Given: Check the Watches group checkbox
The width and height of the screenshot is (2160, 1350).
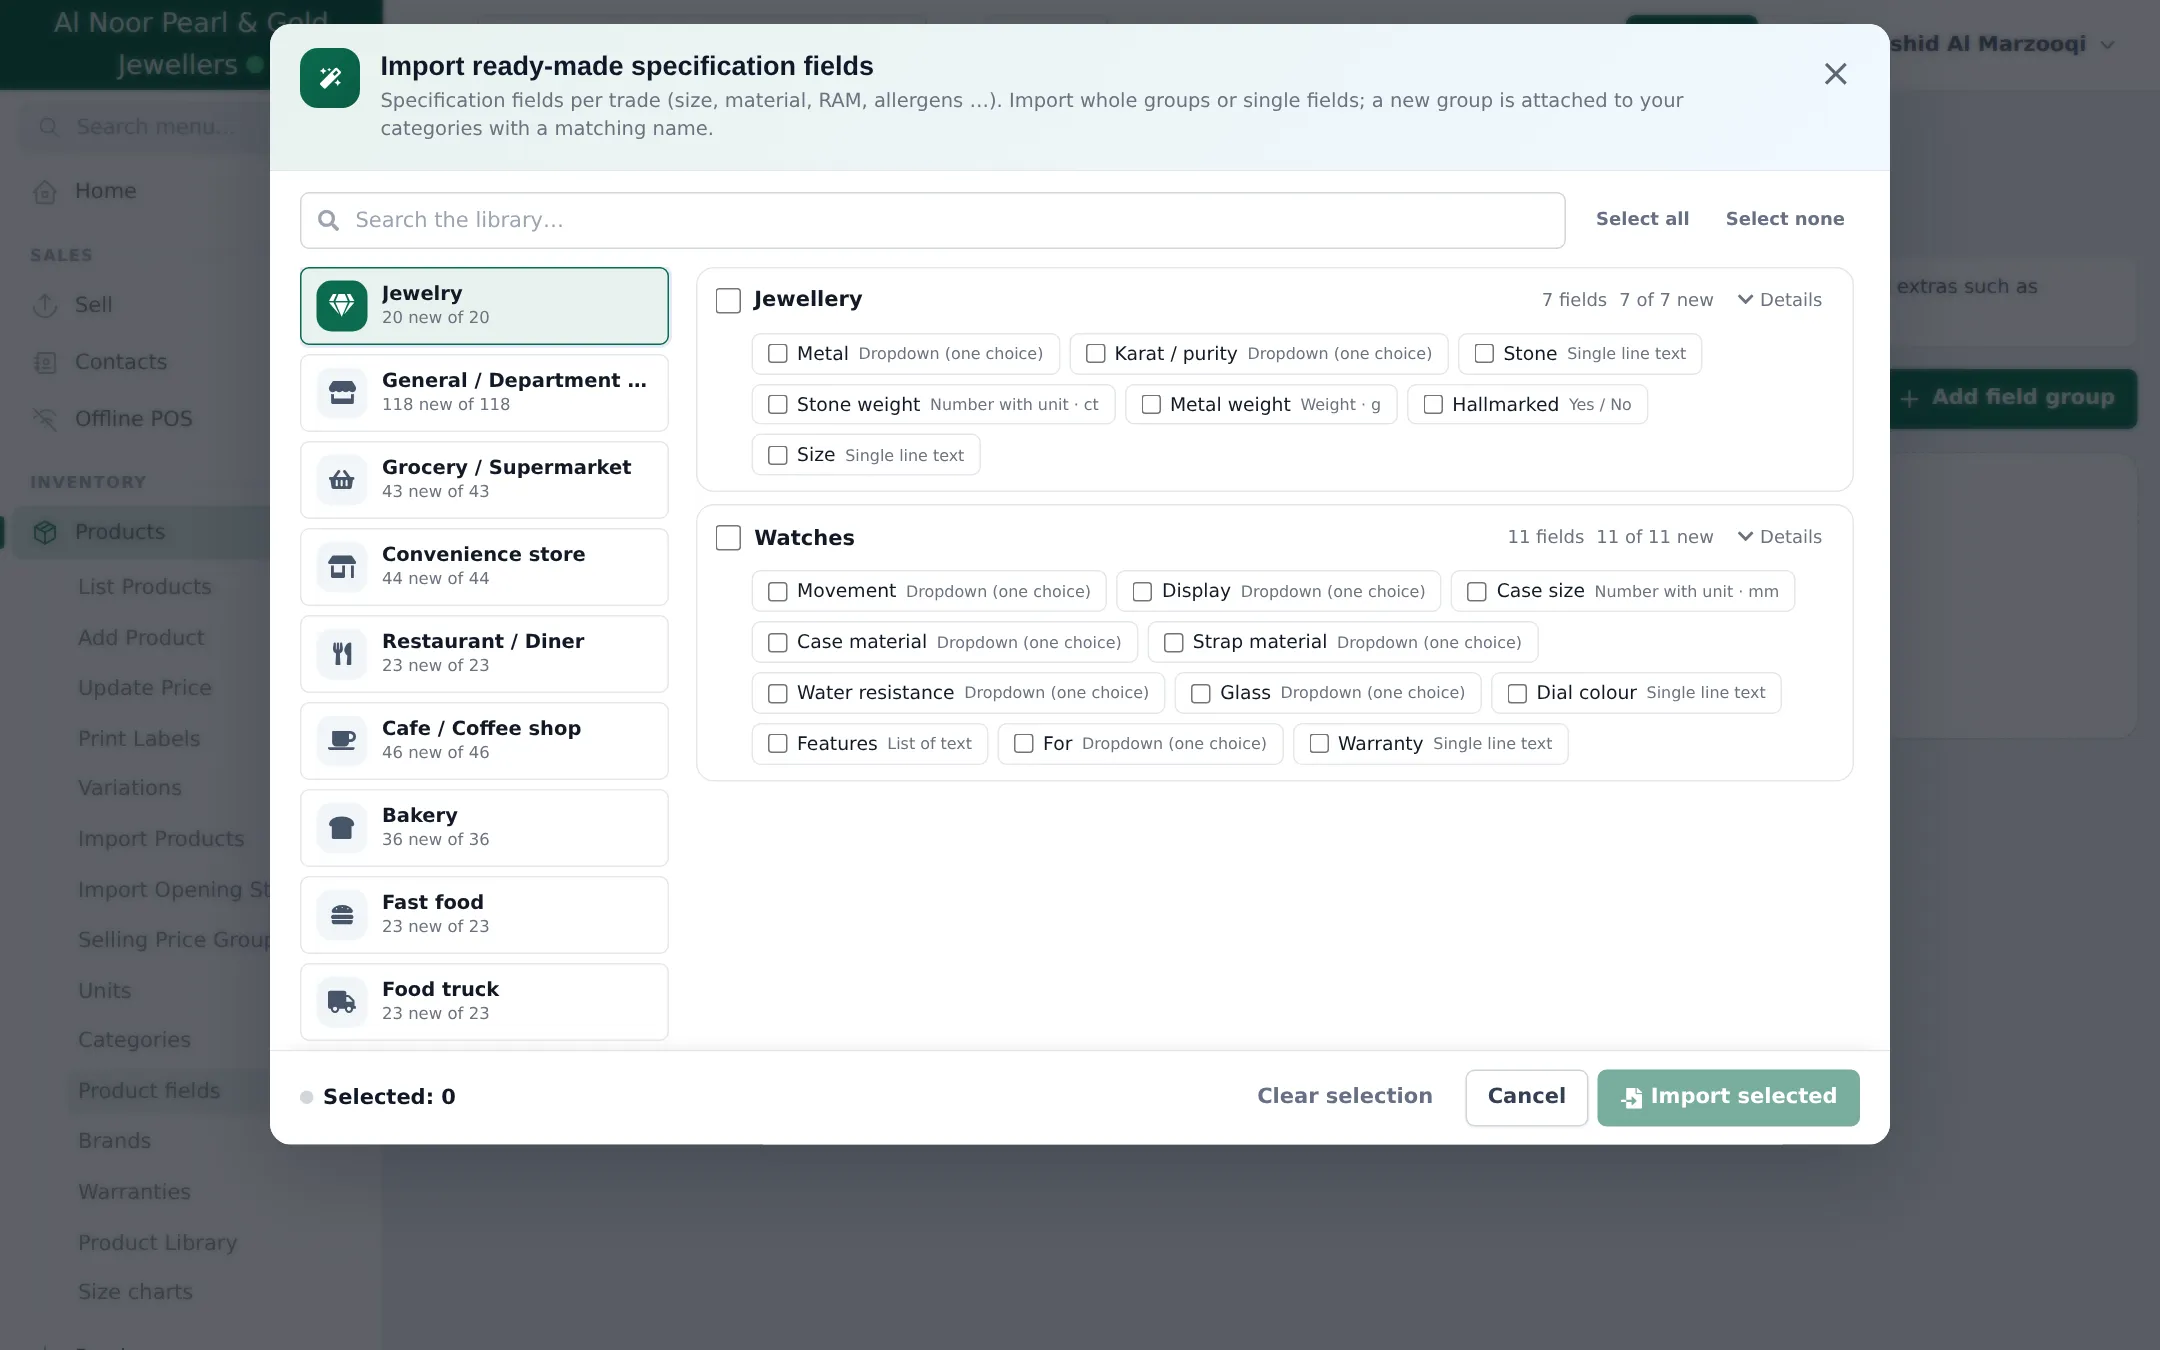Looking at the screenshot, I should tap(728, 538).
